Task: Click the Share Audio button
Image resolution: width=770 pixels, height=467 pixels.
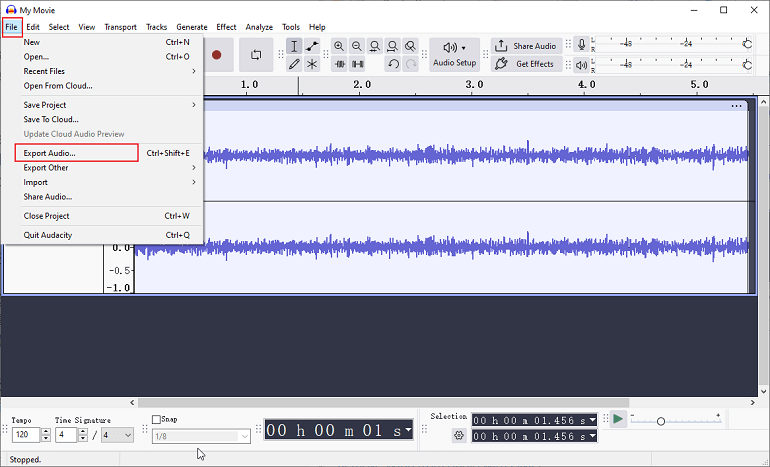Action: tap(526, 46)
